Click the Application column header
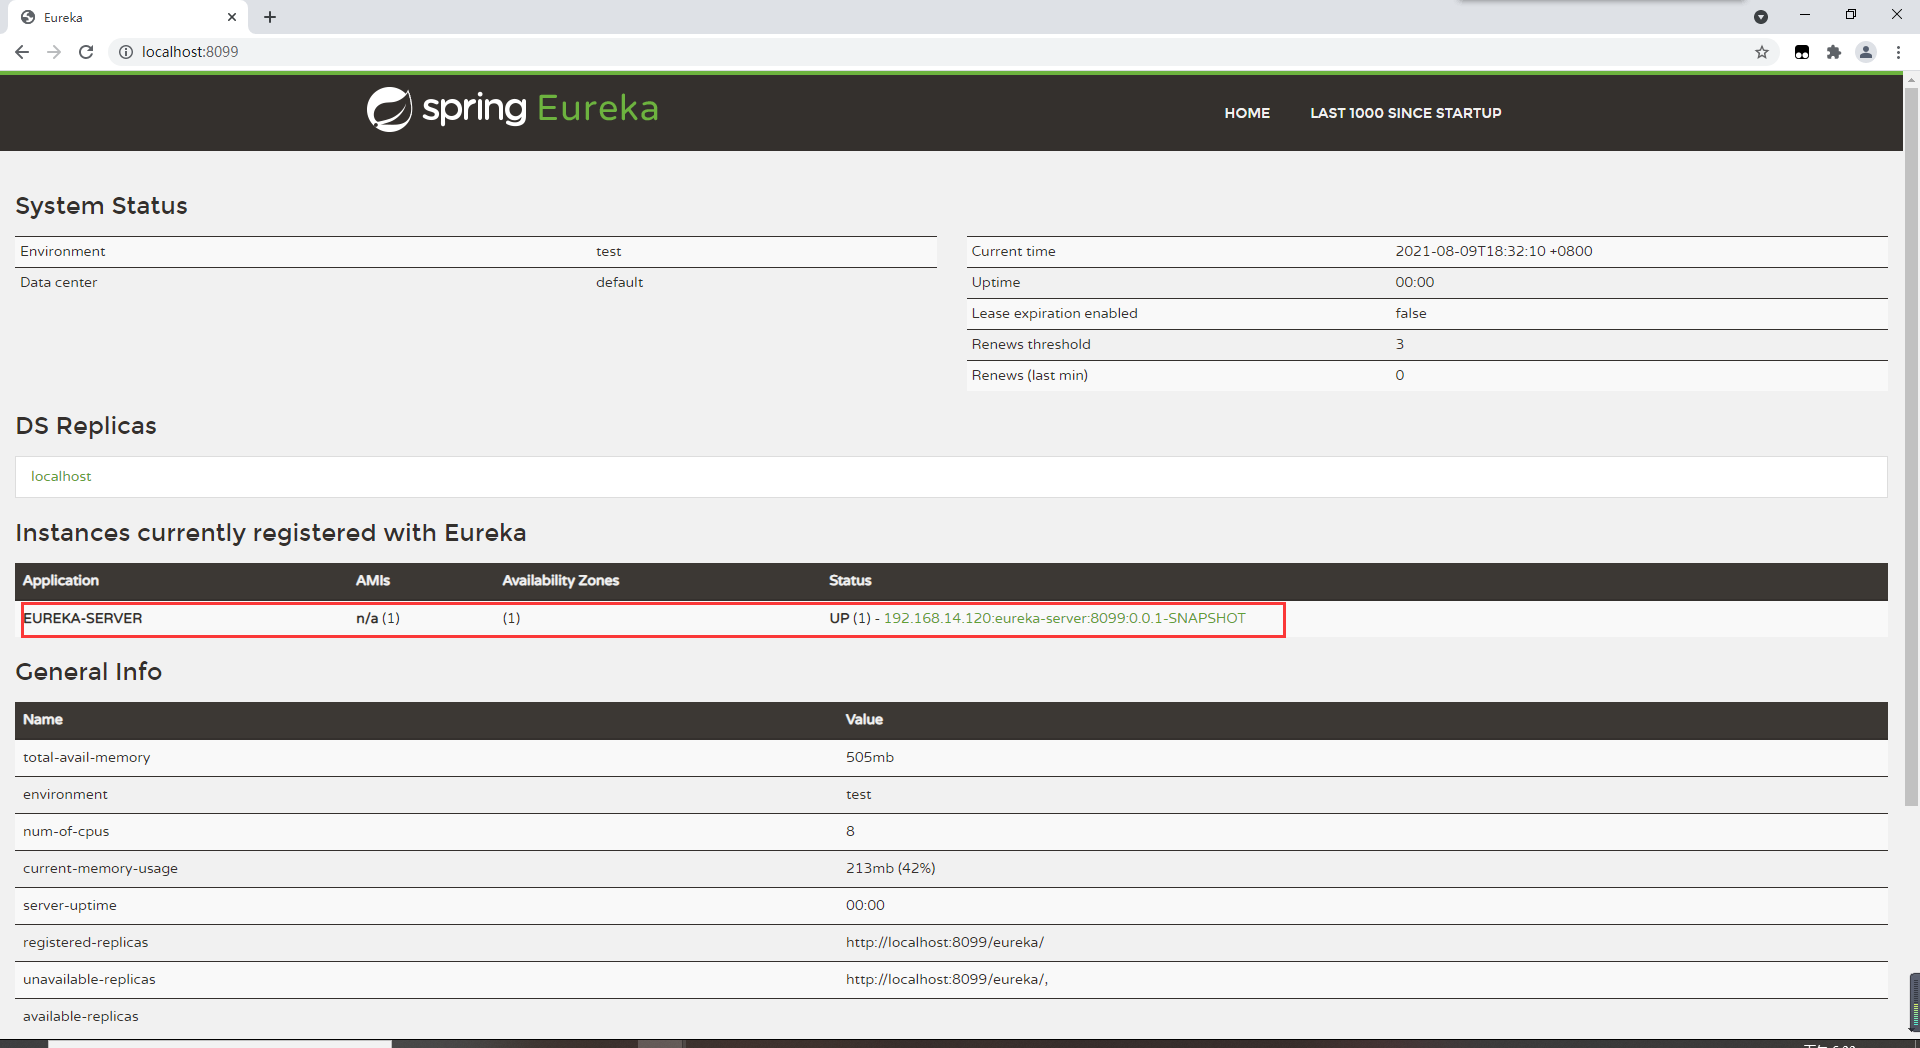 pyautogui.click(x=61, y=580)
